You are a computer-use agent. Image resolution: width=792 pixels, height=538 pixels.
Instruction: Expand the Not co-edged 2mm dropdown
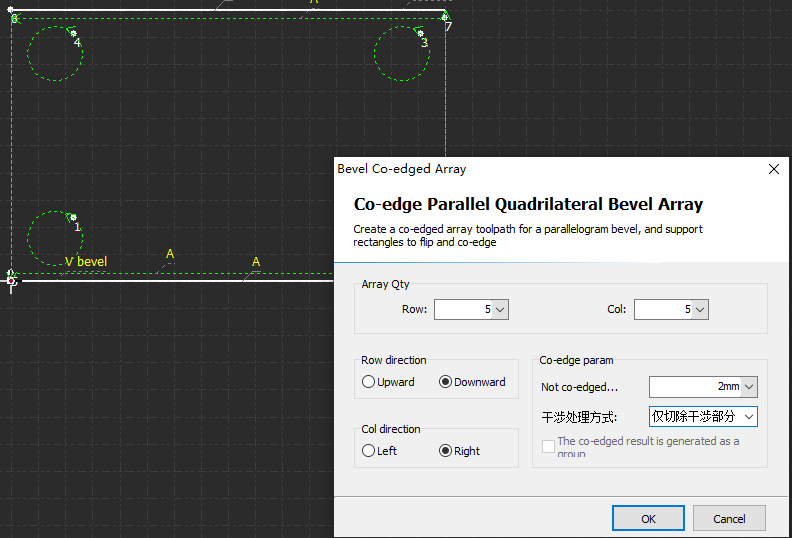pos(749,387)
